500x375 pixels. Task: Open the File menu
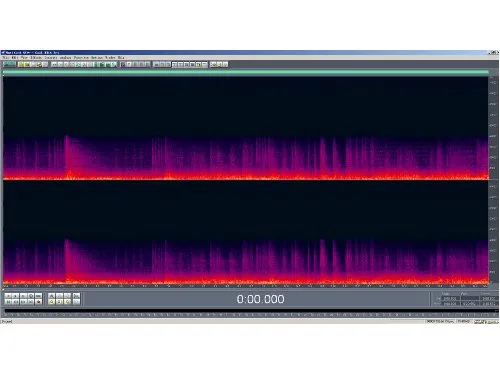6,58
